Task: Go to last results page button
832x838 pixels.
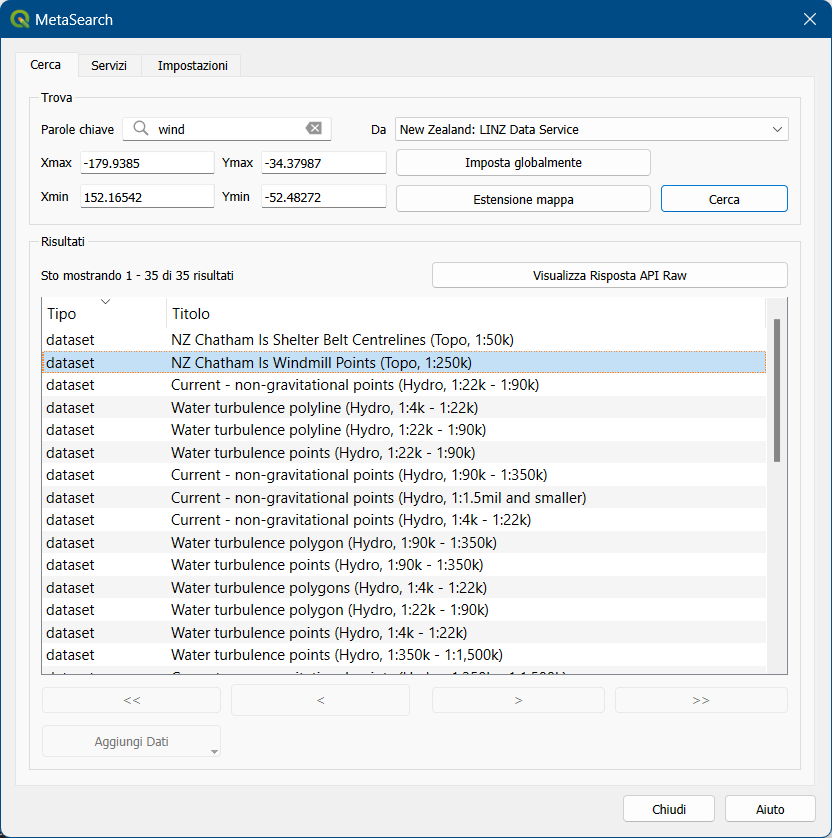Action: pyautogui.click(x=701, y=700)
